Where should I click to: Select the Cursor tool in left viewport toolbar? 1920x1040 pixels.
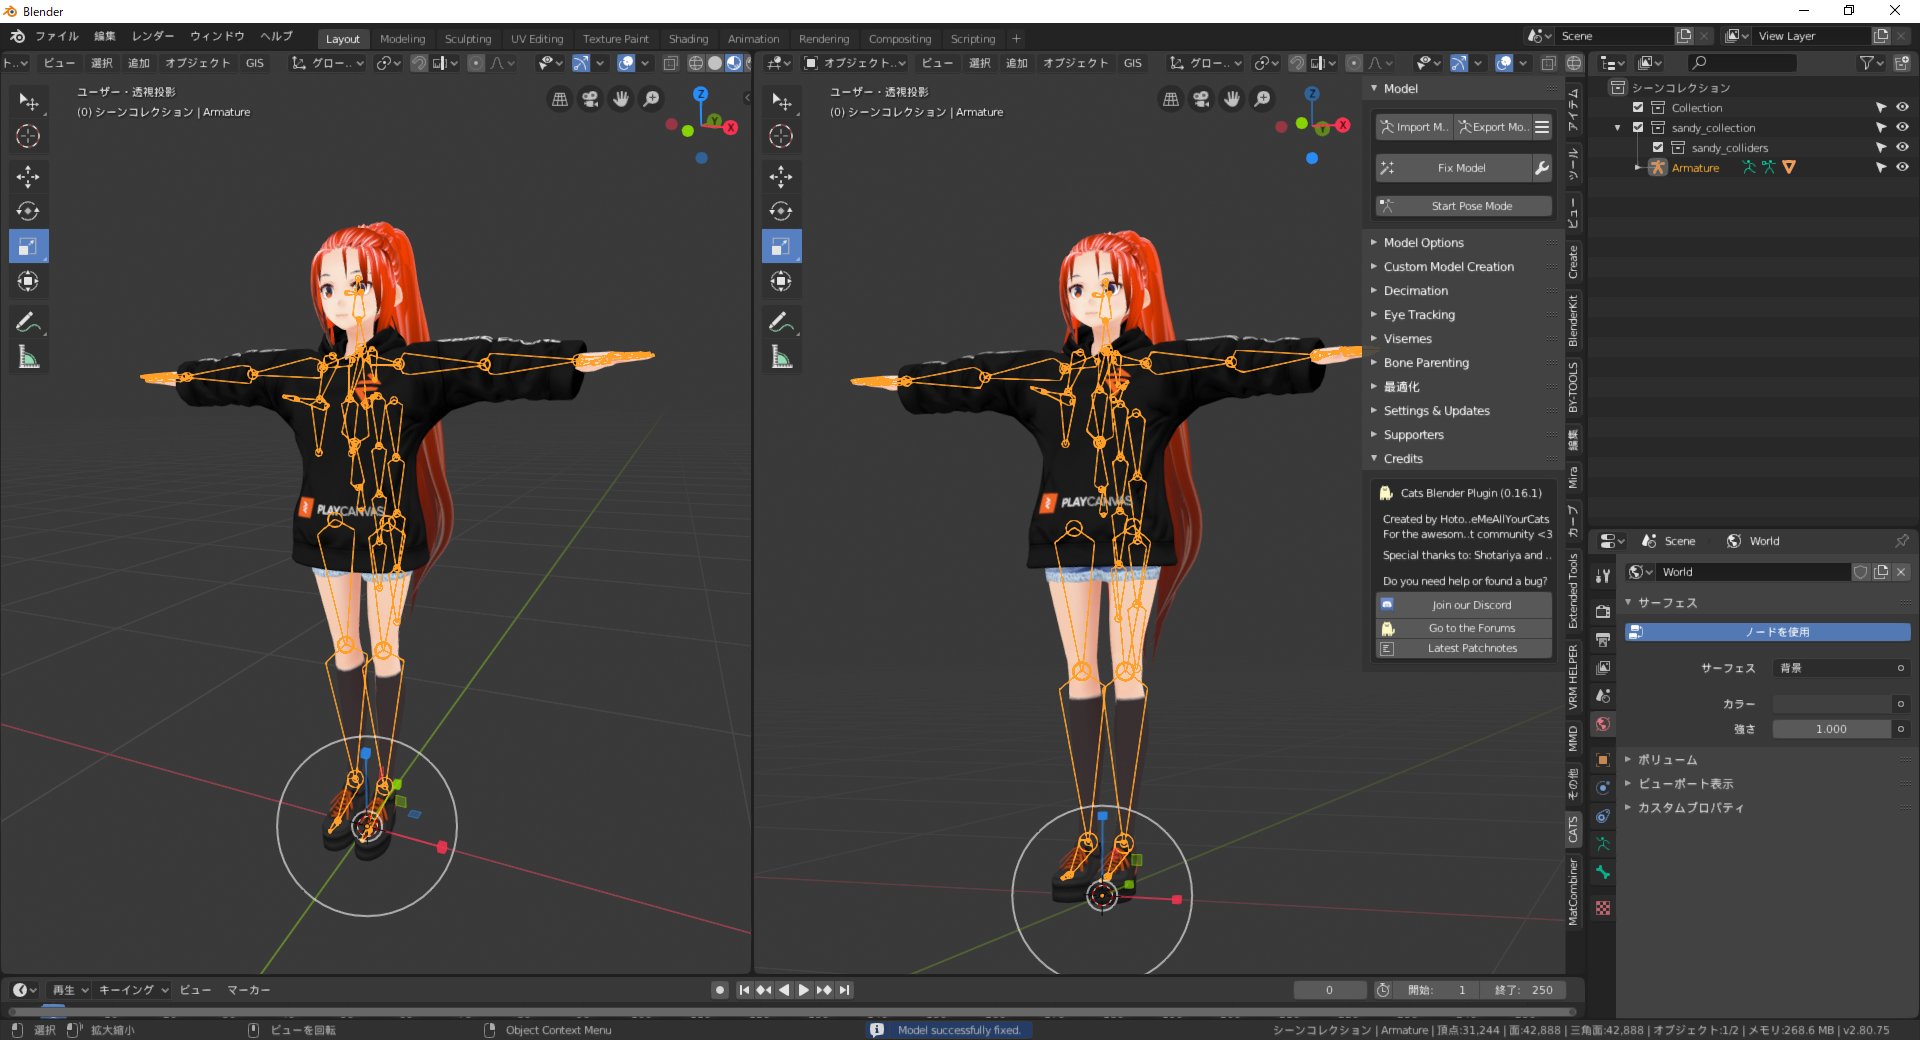(x=28, y=136)
